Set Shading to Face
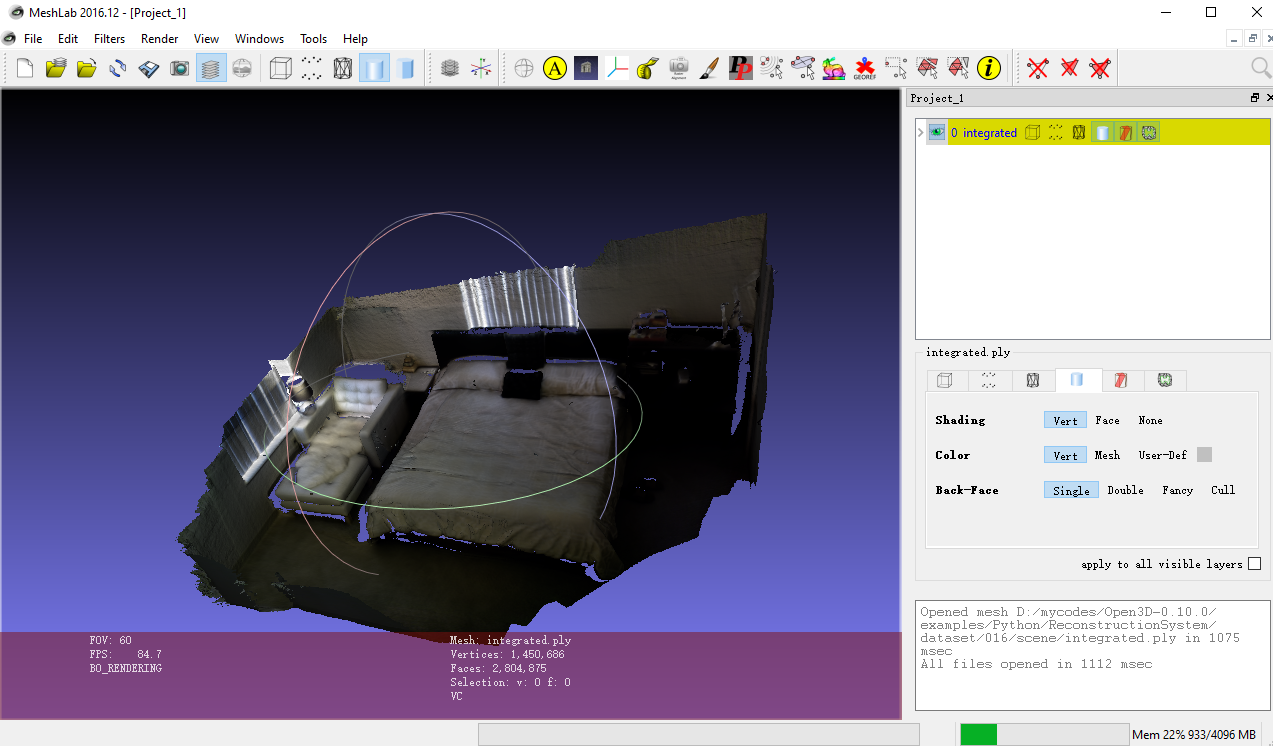The height and width of the screenshot is (746, 1273). pos(1107,419)
